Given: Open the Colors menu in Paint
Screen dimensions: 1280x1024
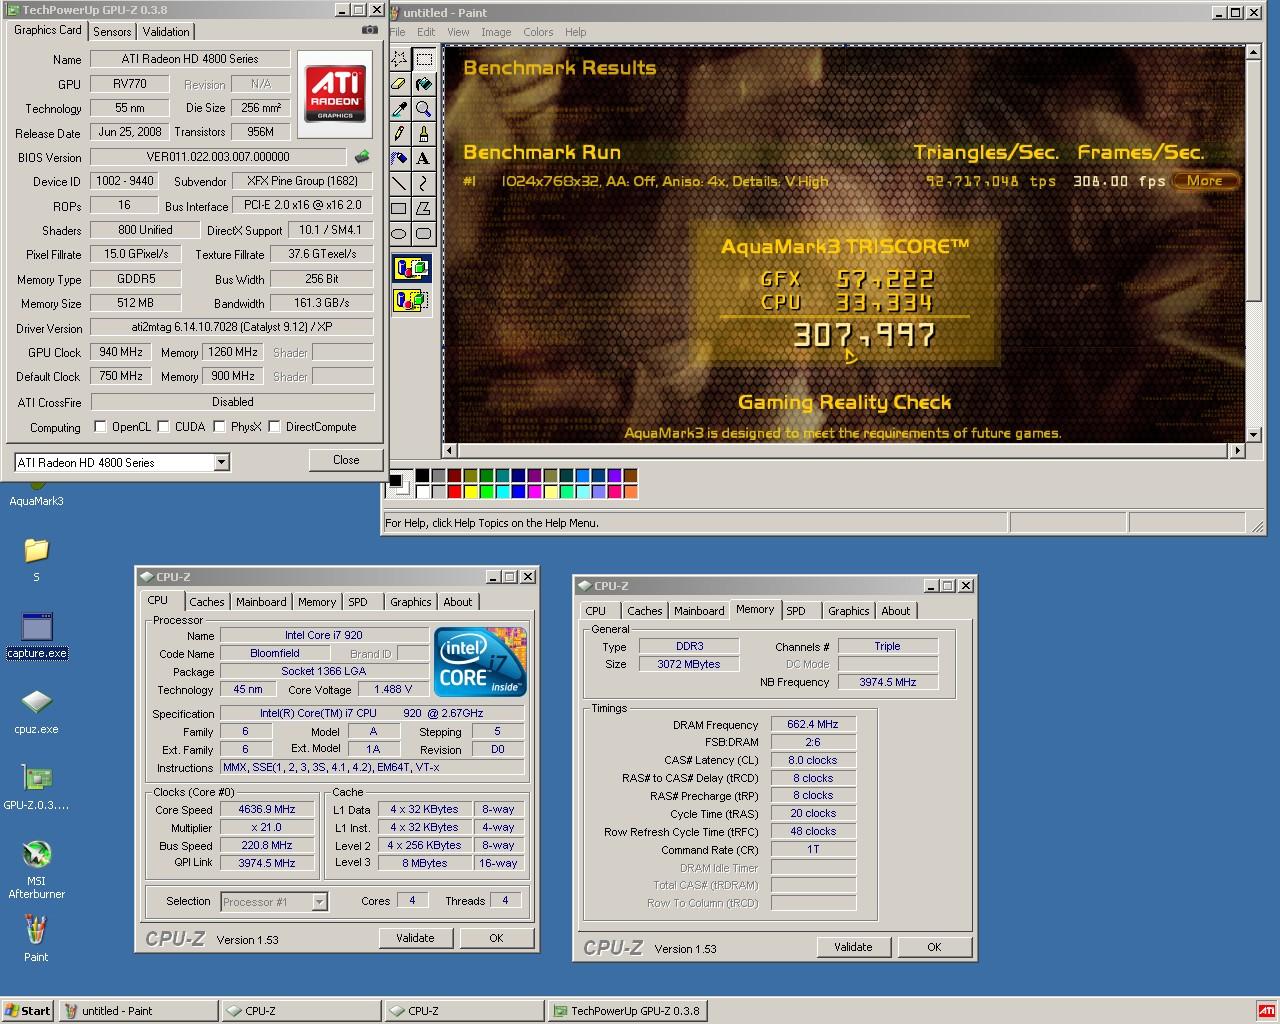Looking at the screenshot, I should pyautogui.click(x=538, y=32).
